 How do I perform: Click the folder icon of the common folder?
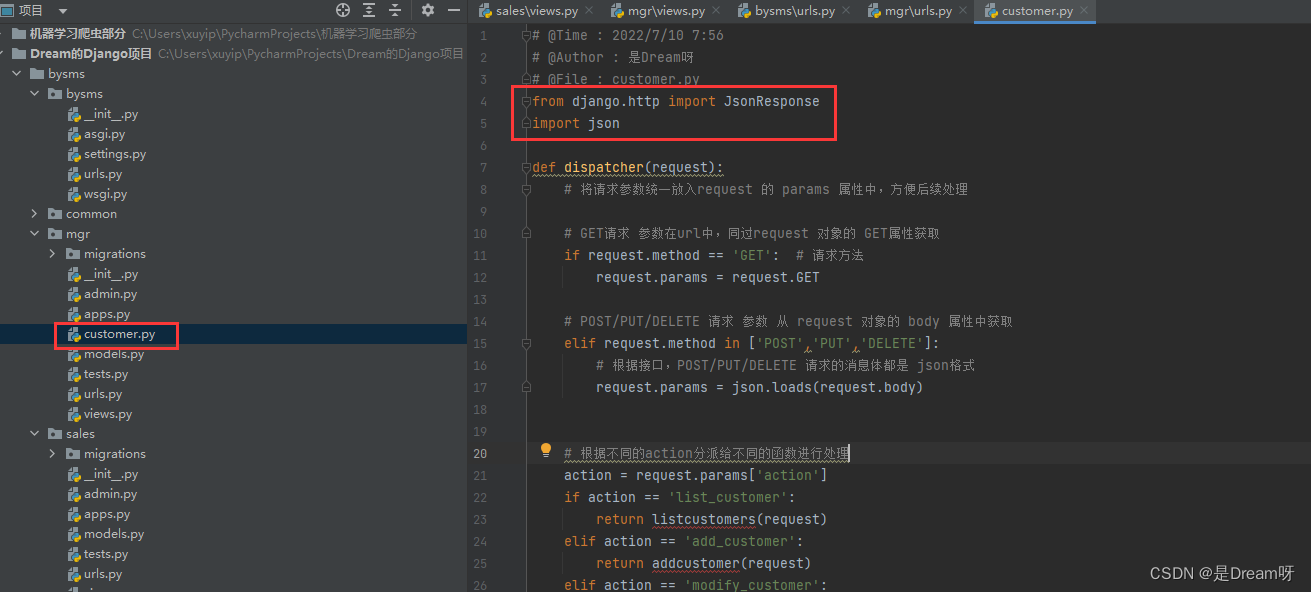(x=55, y=214)
